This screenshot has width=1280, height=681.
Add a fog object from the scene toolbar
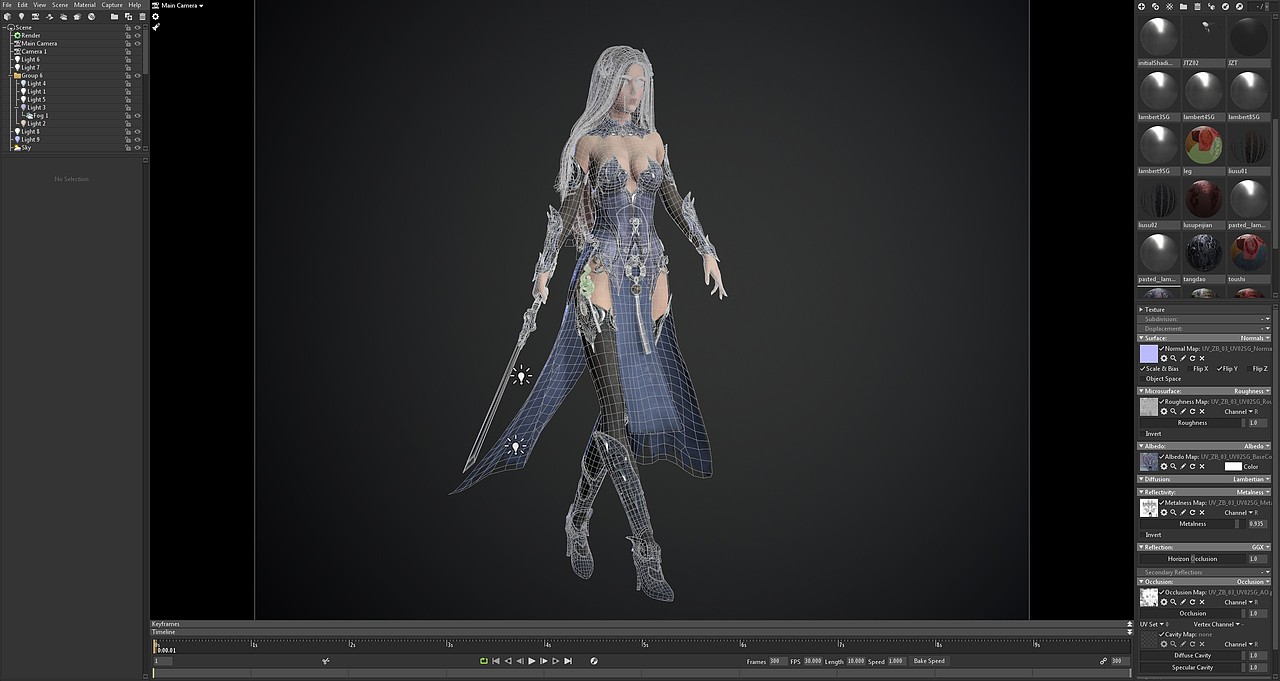63,16
